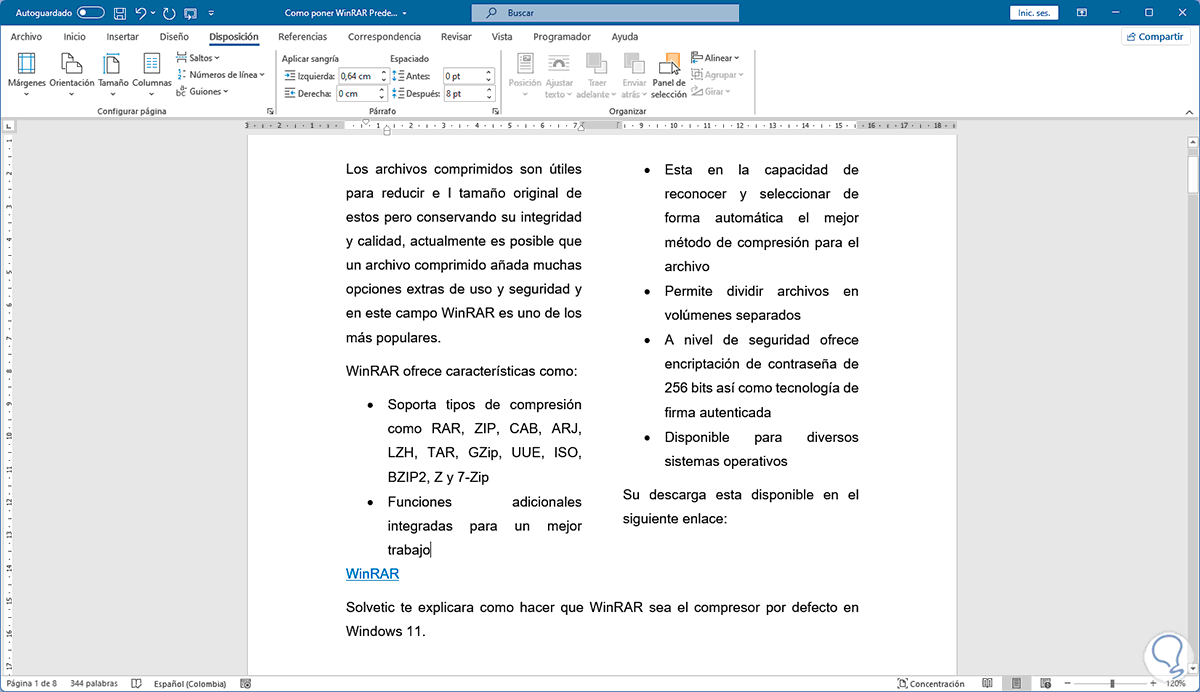Open the Párrafo dialog launcher
This screenshot has width=1200, height=692.
(495, 112)
